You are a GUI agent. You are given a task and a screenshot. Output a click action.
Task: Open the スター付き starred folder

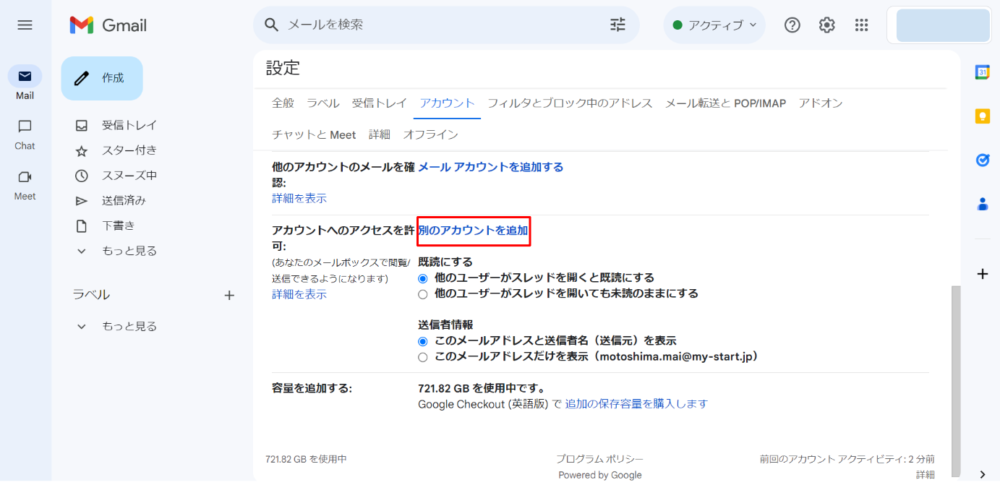(129, 151)
